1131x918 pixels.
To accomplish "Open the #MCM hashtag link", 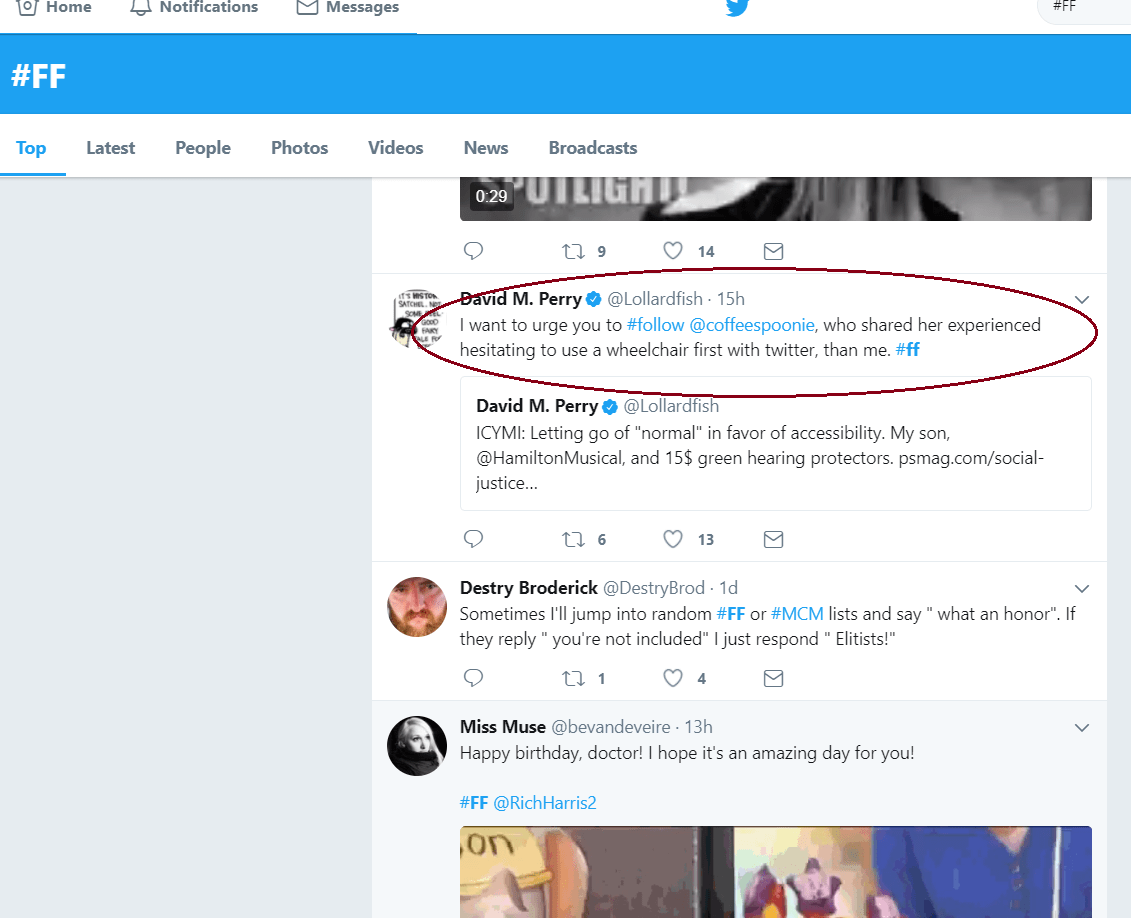I will coord(797,614).
